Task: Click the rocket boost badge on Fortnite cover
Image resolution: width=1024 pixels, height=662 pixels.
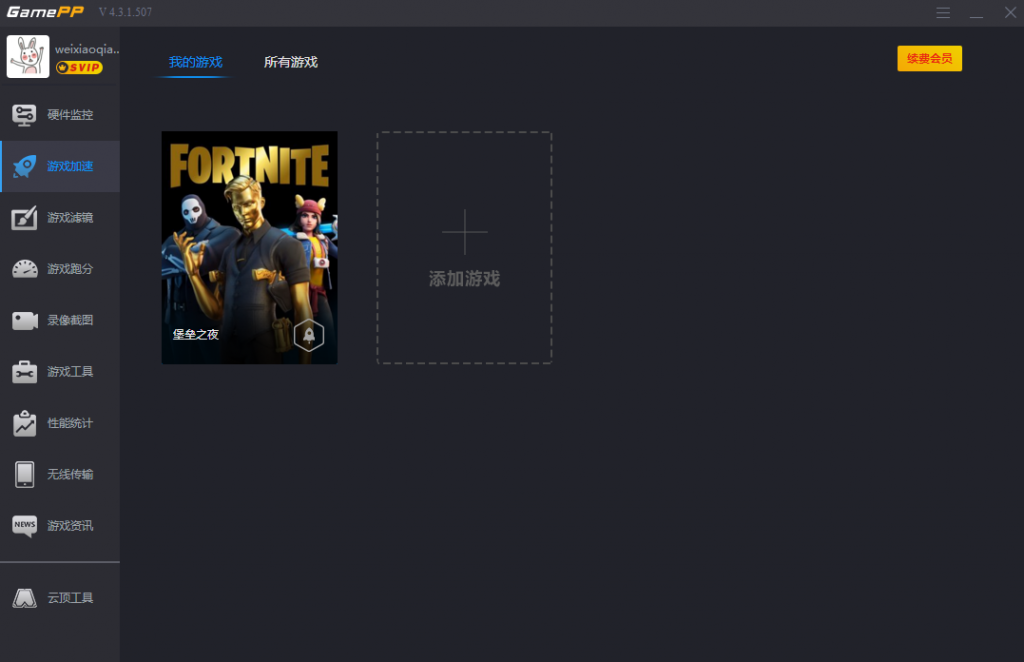Action: [x=309, y=336]
